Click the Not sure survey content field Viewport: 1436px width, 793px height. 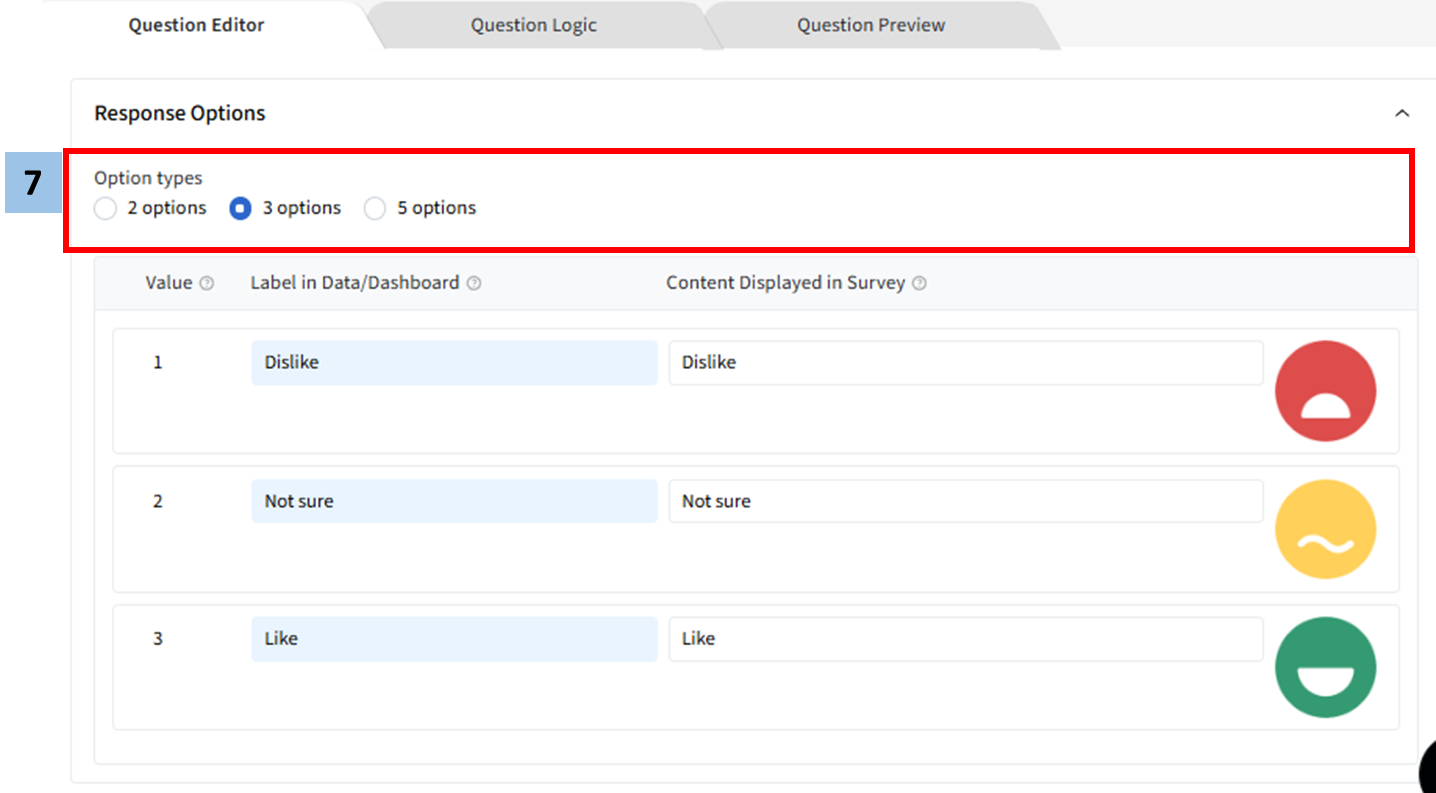[965, 501]
